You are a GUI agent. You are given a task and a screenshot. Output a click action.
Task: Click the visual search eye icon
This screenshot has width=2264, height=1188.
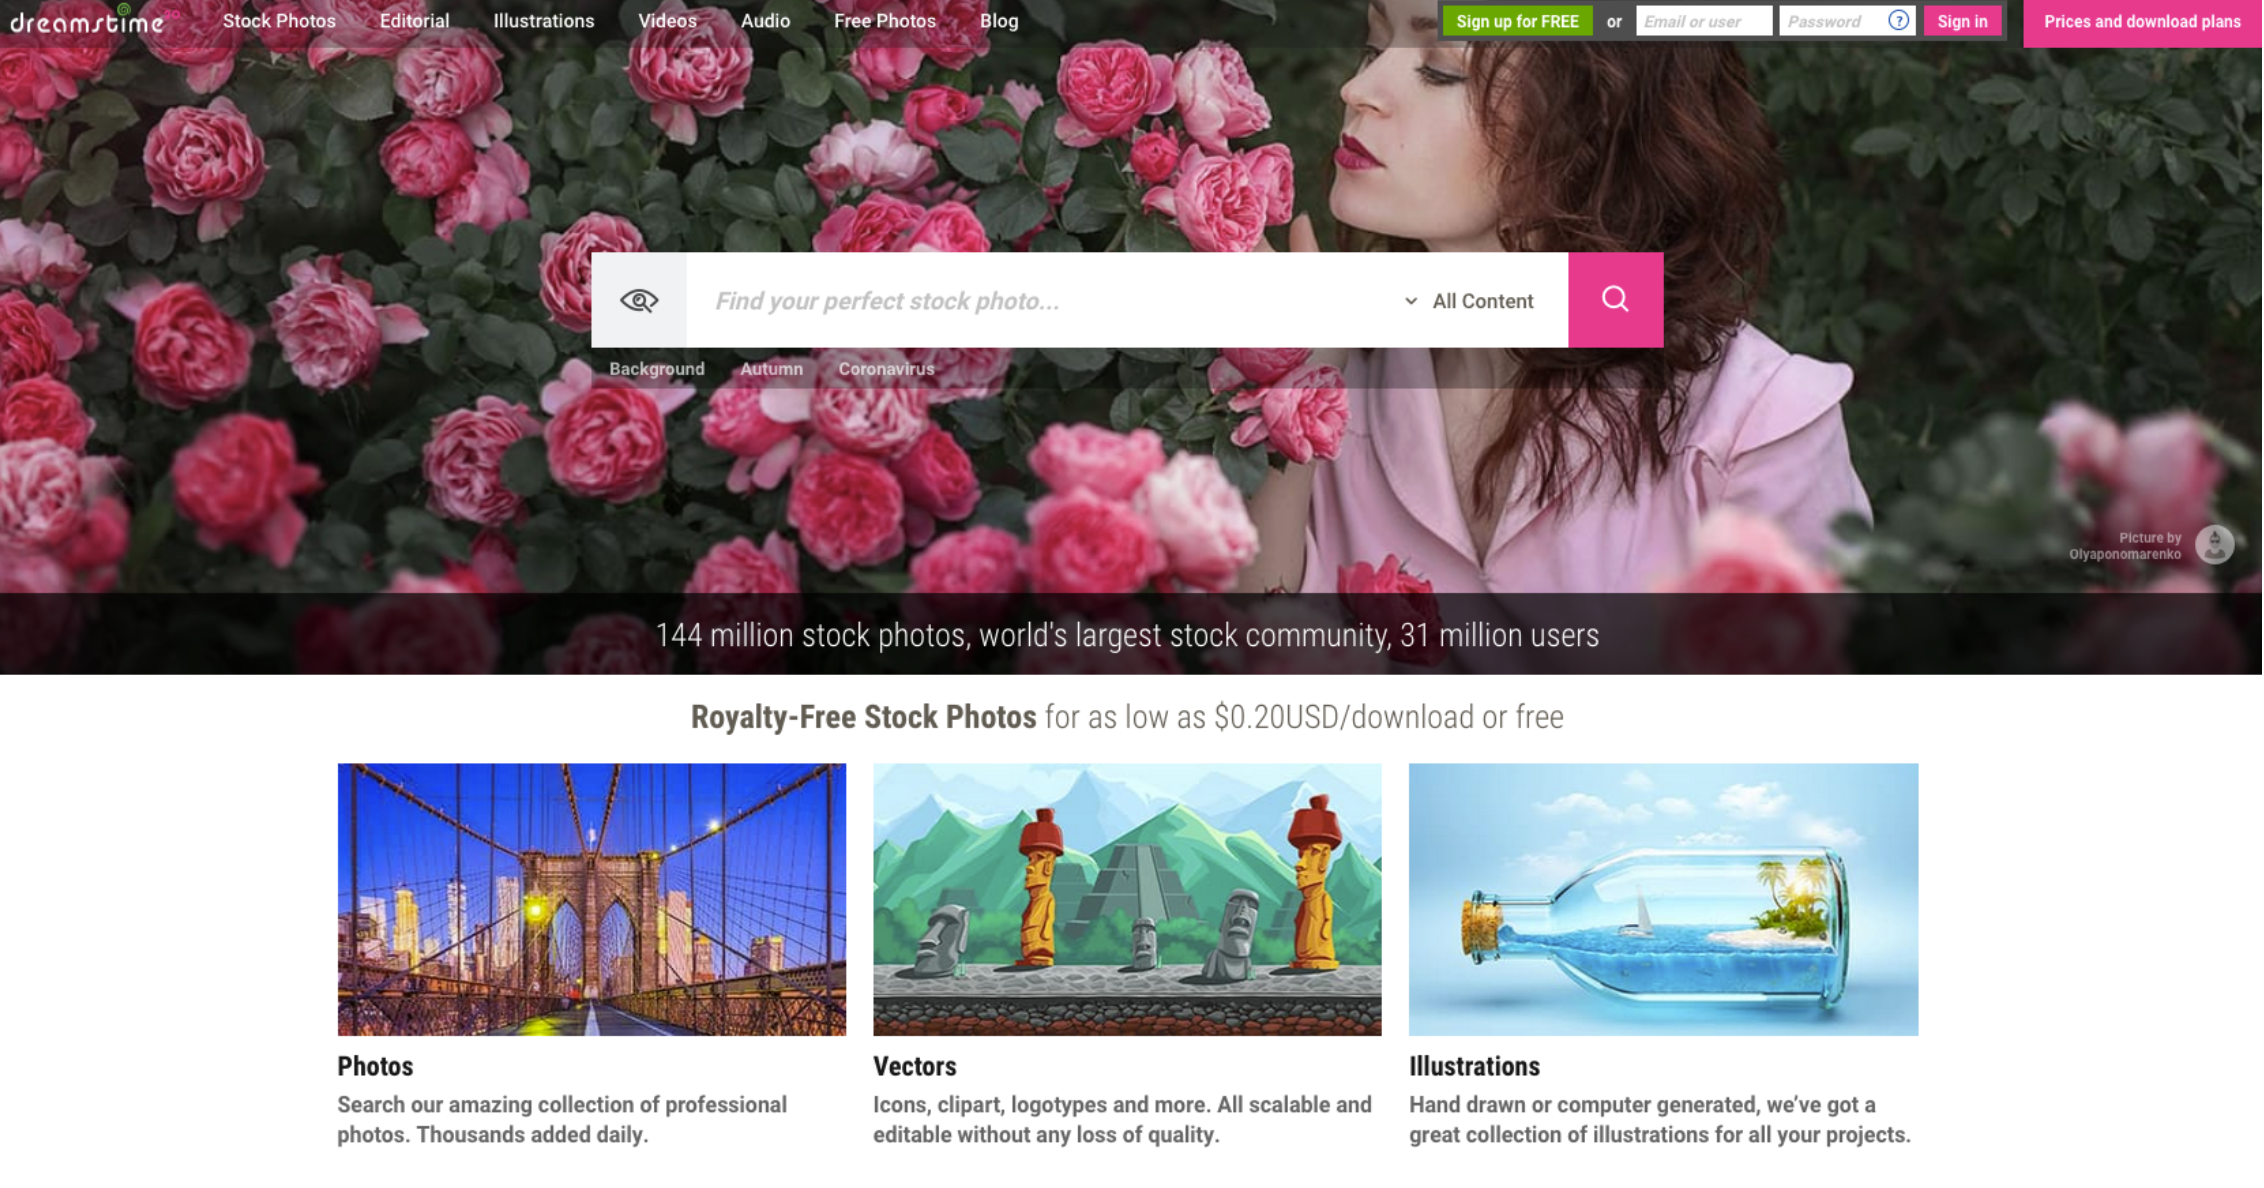coord(639,300)
